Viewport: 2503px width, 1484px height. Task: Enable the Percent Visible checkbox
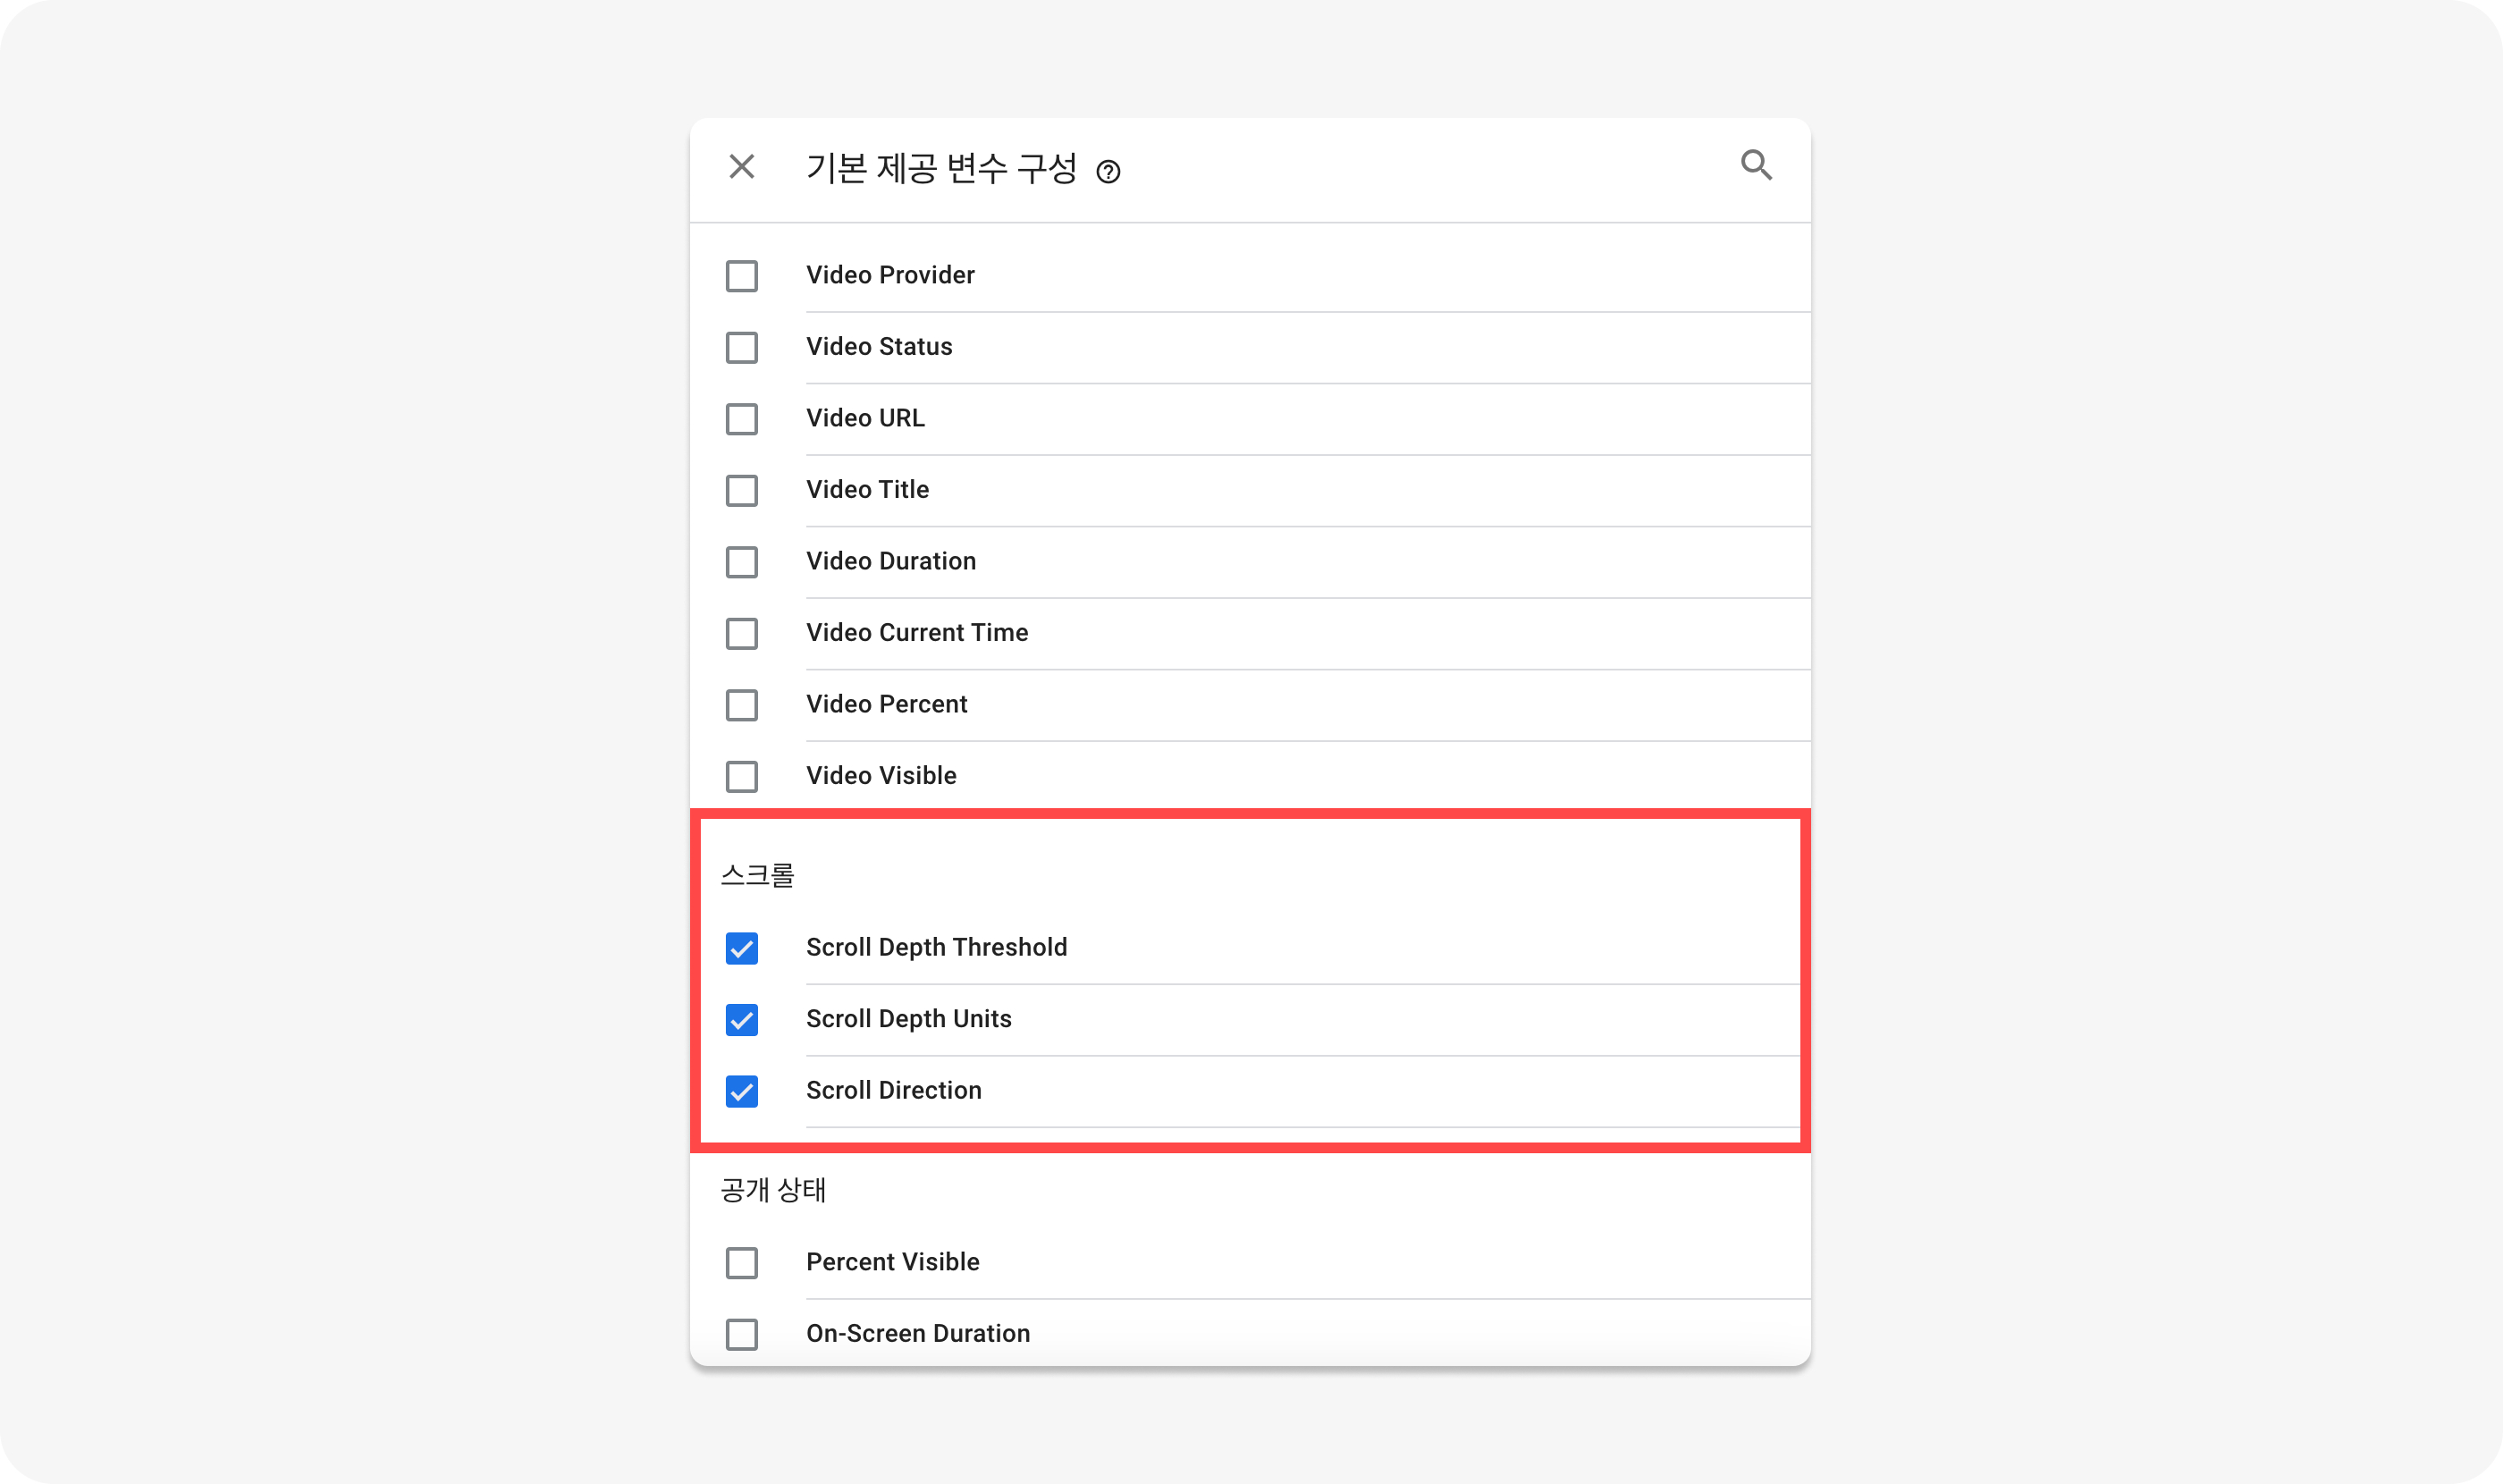pos(741,1263)
